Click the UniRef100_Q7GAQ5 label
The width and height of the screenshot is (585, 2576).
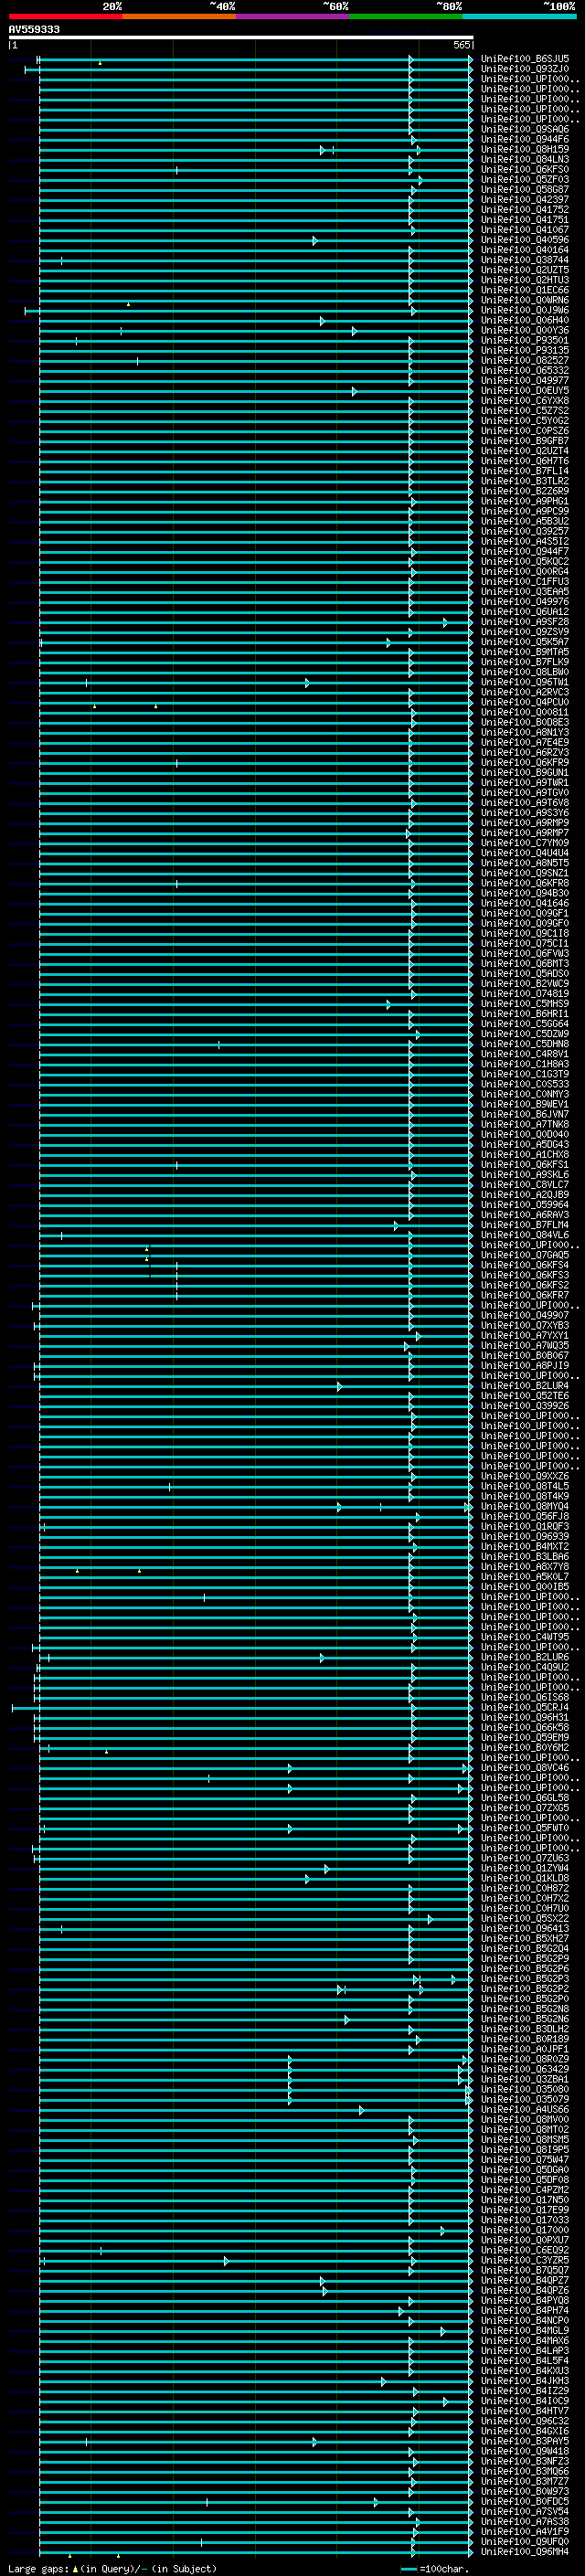click(525, 1254)
